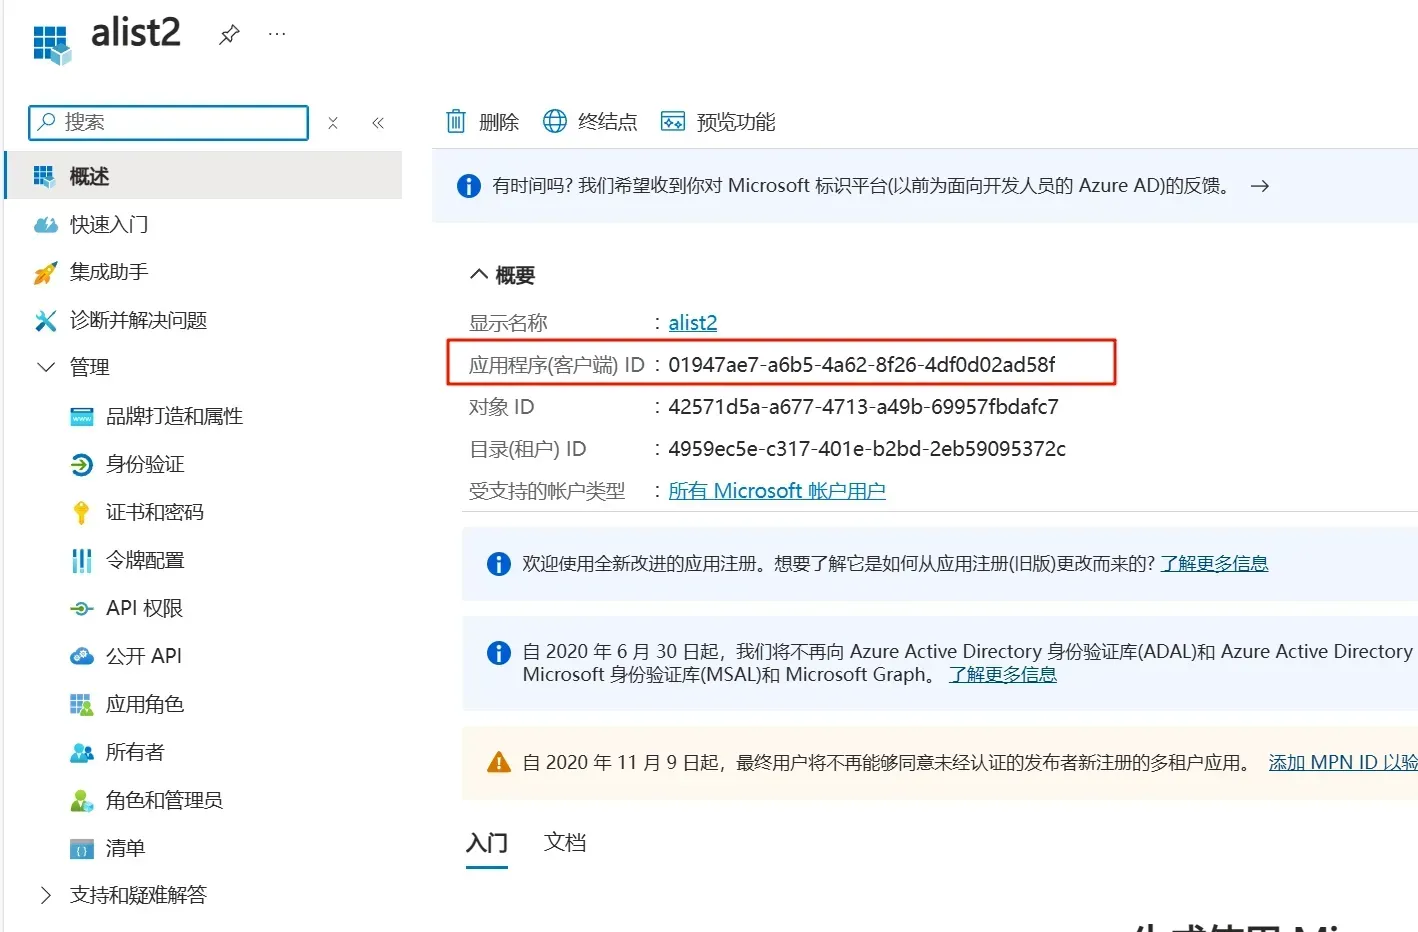Click the 品牌打造和属性 icon
The height and width of the screenshot is (932, 1418).
point(82,417)
